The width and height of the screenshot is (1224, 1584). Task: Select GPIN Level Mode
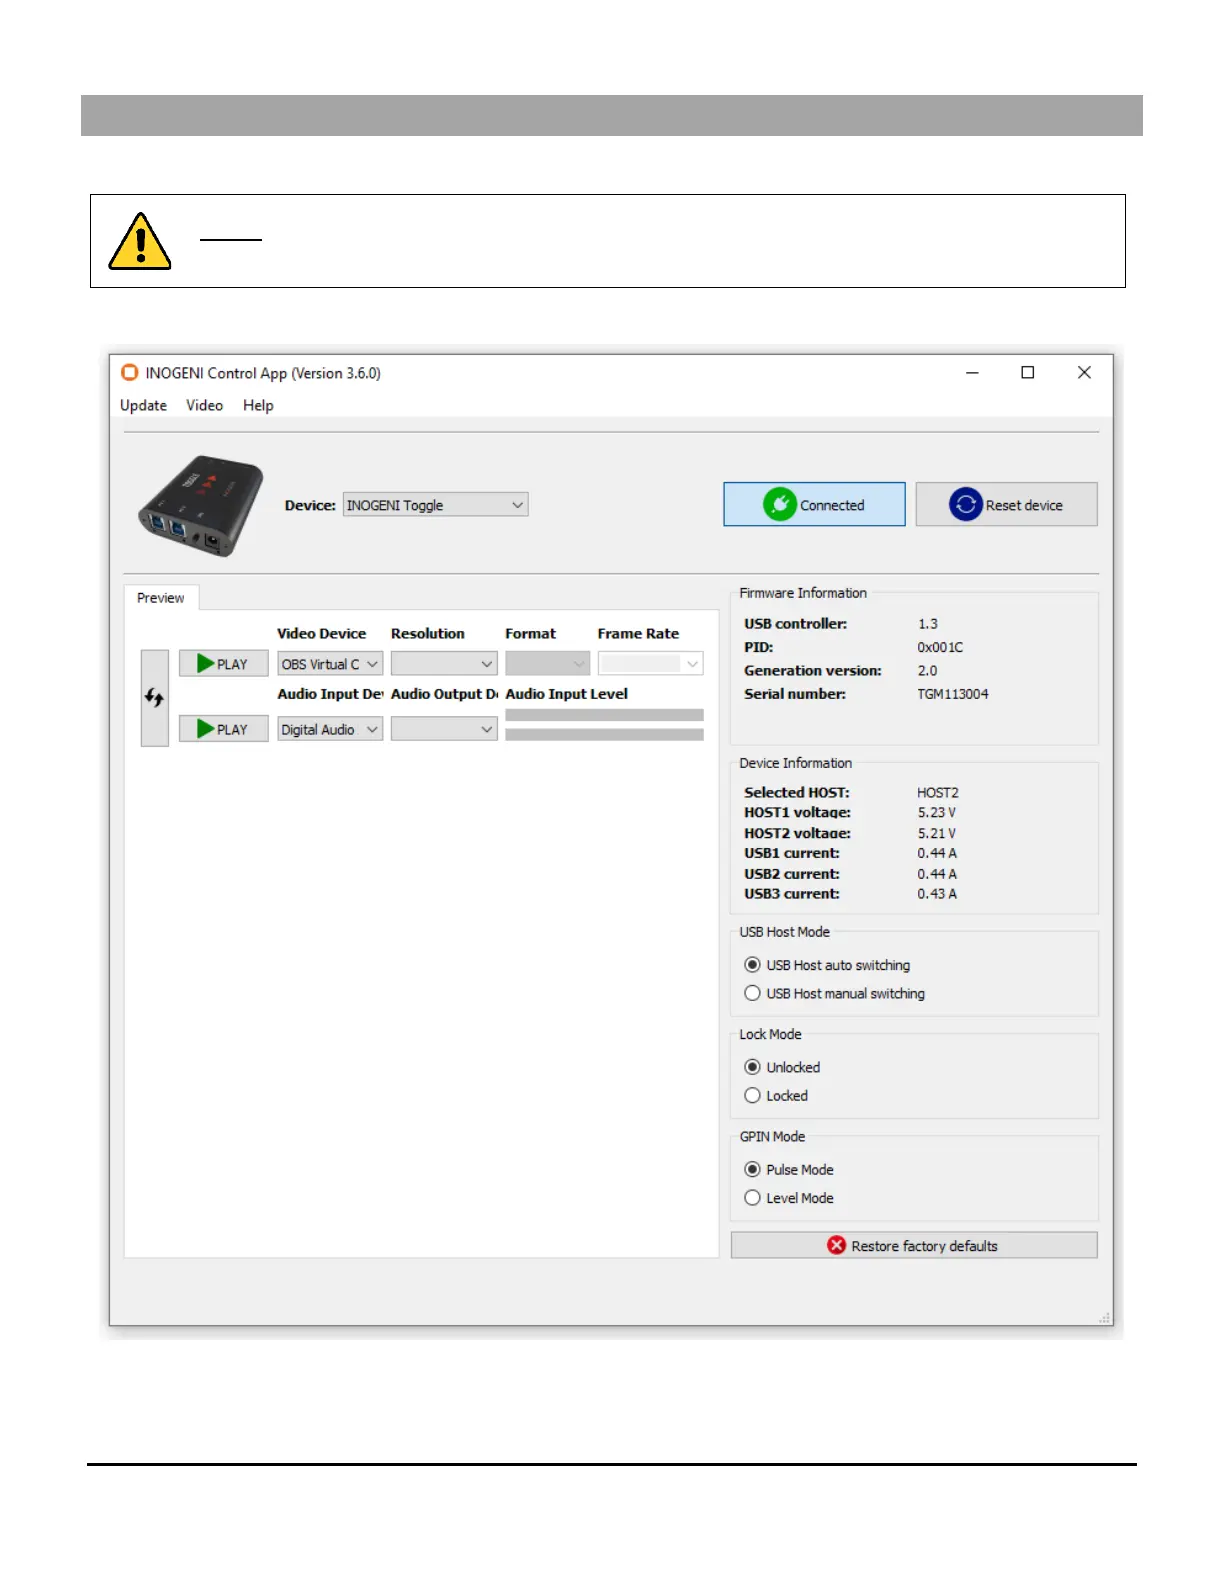(789, 1197)
